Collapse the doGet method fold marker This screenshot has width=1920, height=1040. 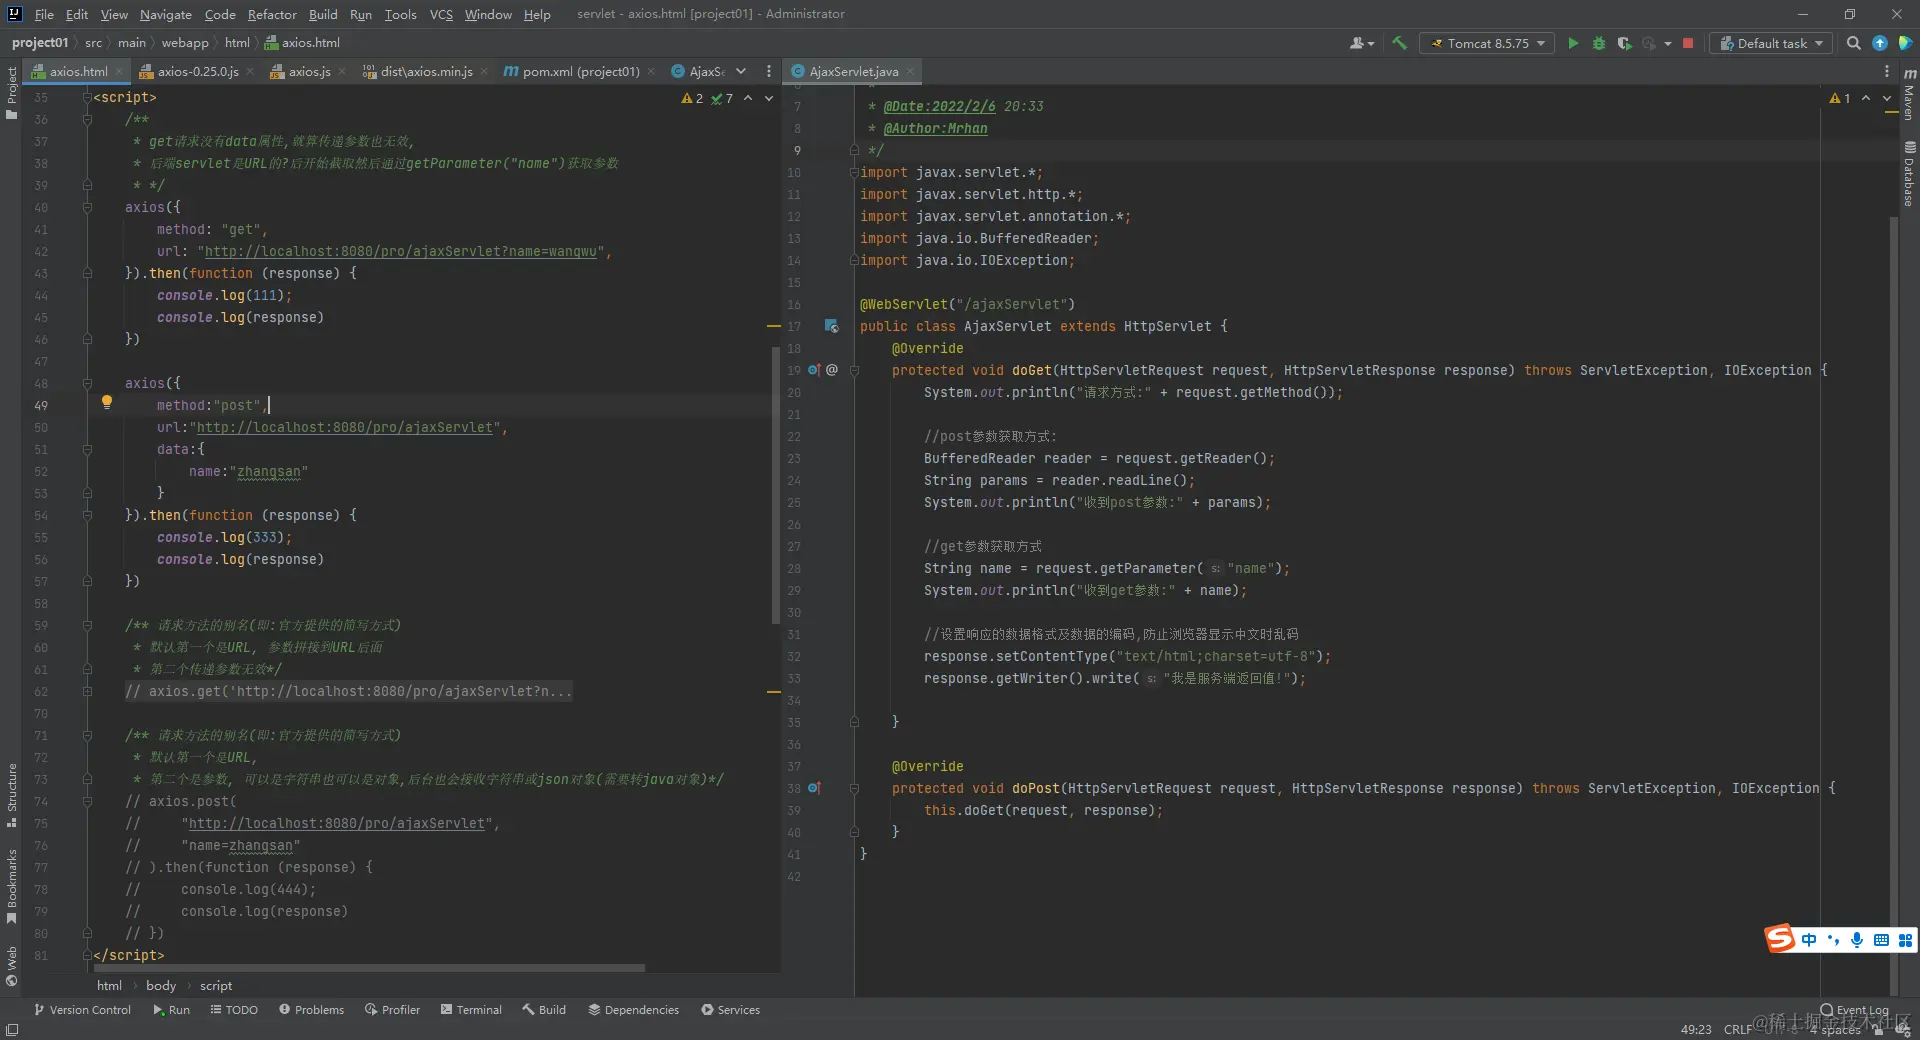(x=854, y=370)
